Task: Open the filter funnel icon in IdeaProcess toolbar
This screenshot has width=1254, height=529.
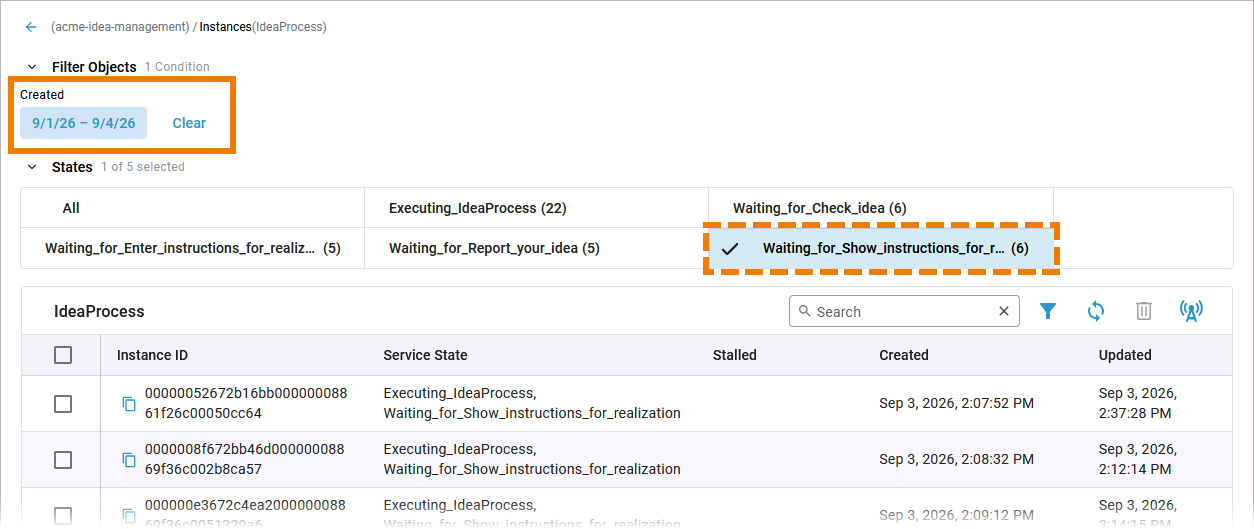Action: [x=1048, y=311]
